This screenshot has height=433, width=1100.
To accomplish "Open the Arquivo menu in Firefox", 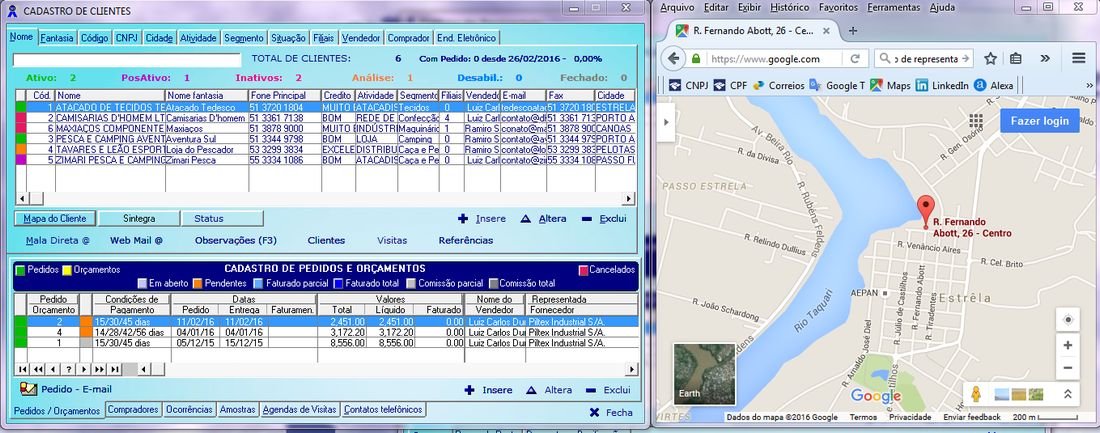I will [x=677, y=7].
